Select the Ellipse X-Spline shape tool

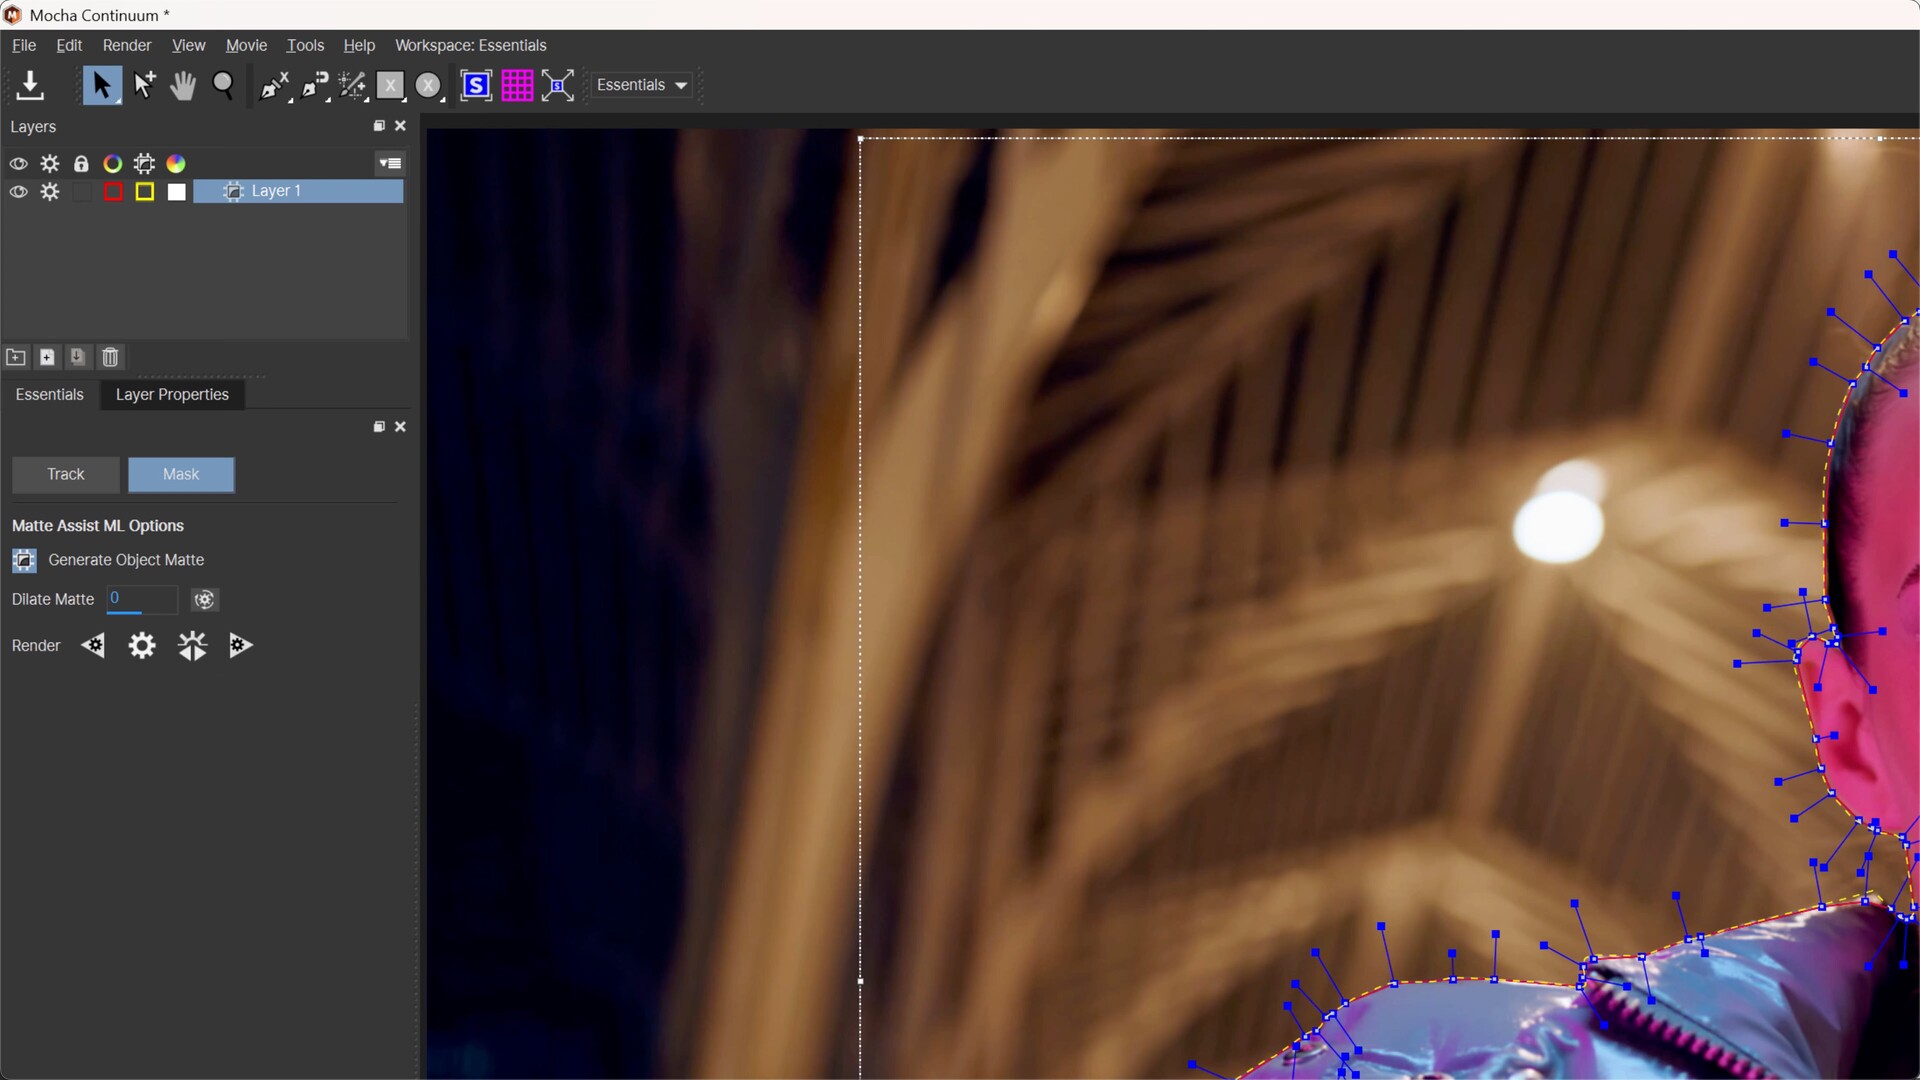point(429,86)
